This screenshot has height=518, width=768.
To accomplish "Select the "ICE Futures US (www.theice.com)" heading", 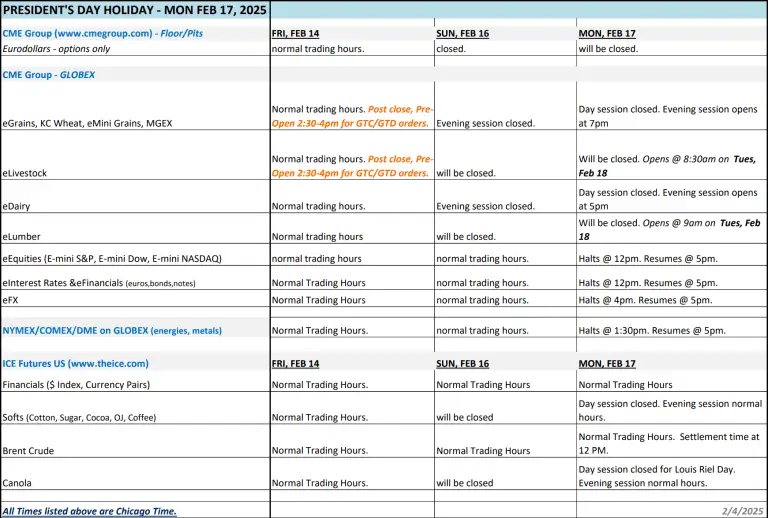I will (75, 363).
